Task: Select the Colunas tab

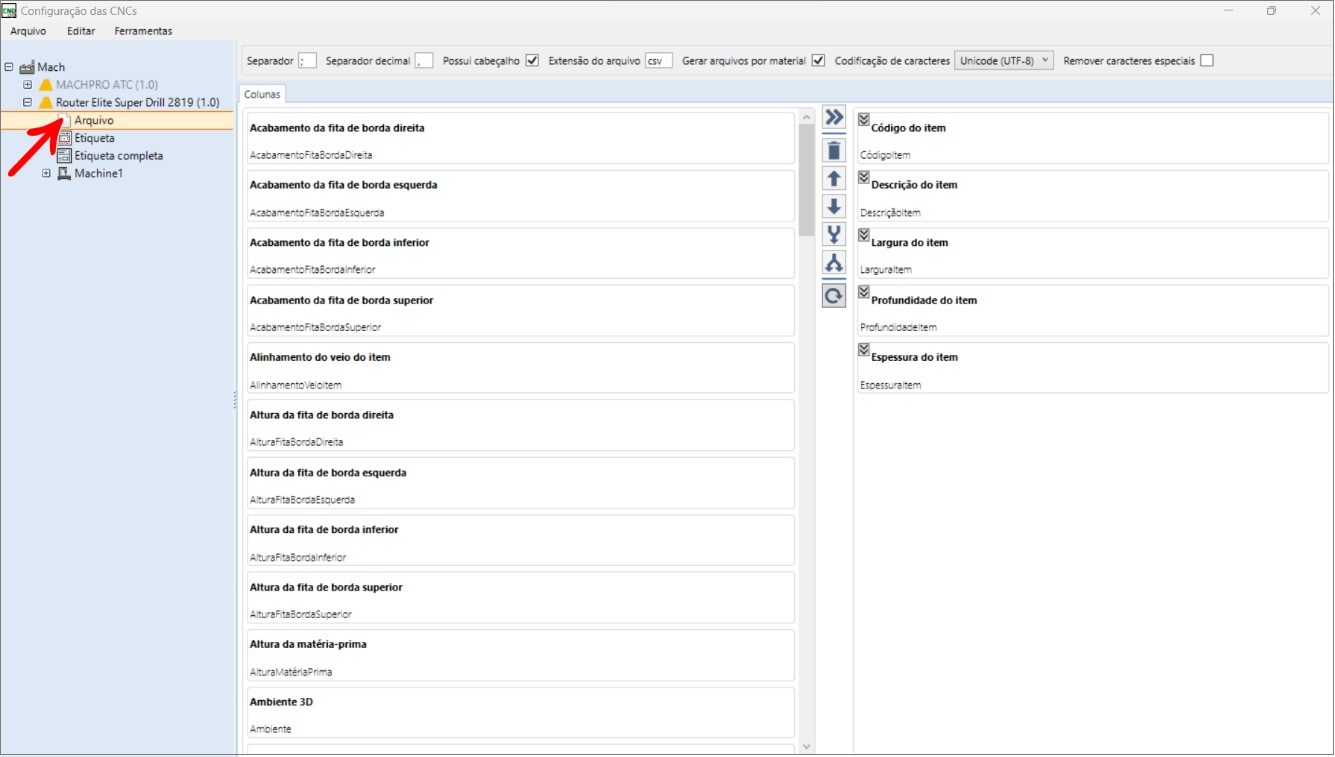Action: tap(262, 94)
